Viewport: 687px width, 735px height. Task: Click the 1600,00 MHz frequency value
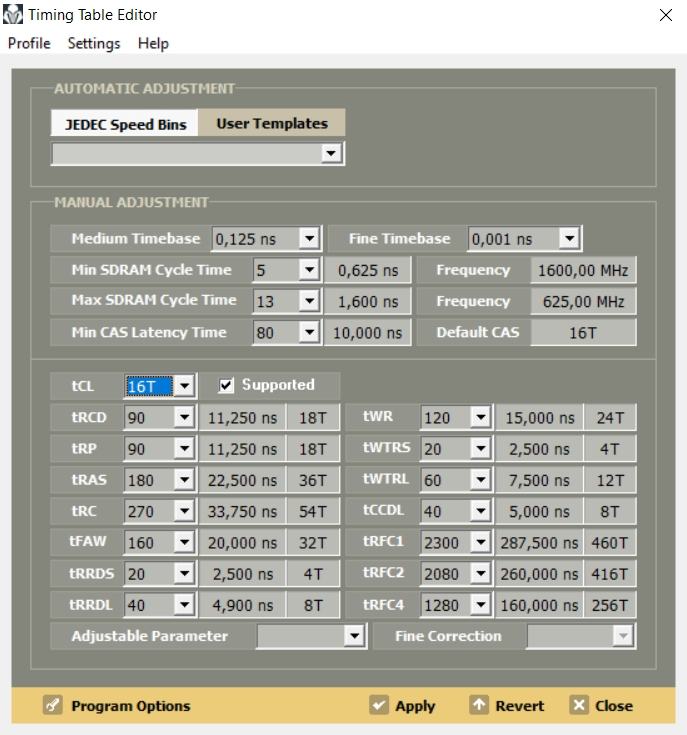click(x=583, y=270)
